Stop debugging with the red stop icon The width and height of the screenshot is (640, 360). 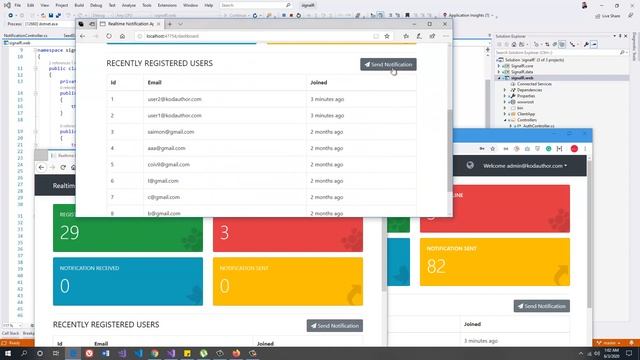click(291, 16)
